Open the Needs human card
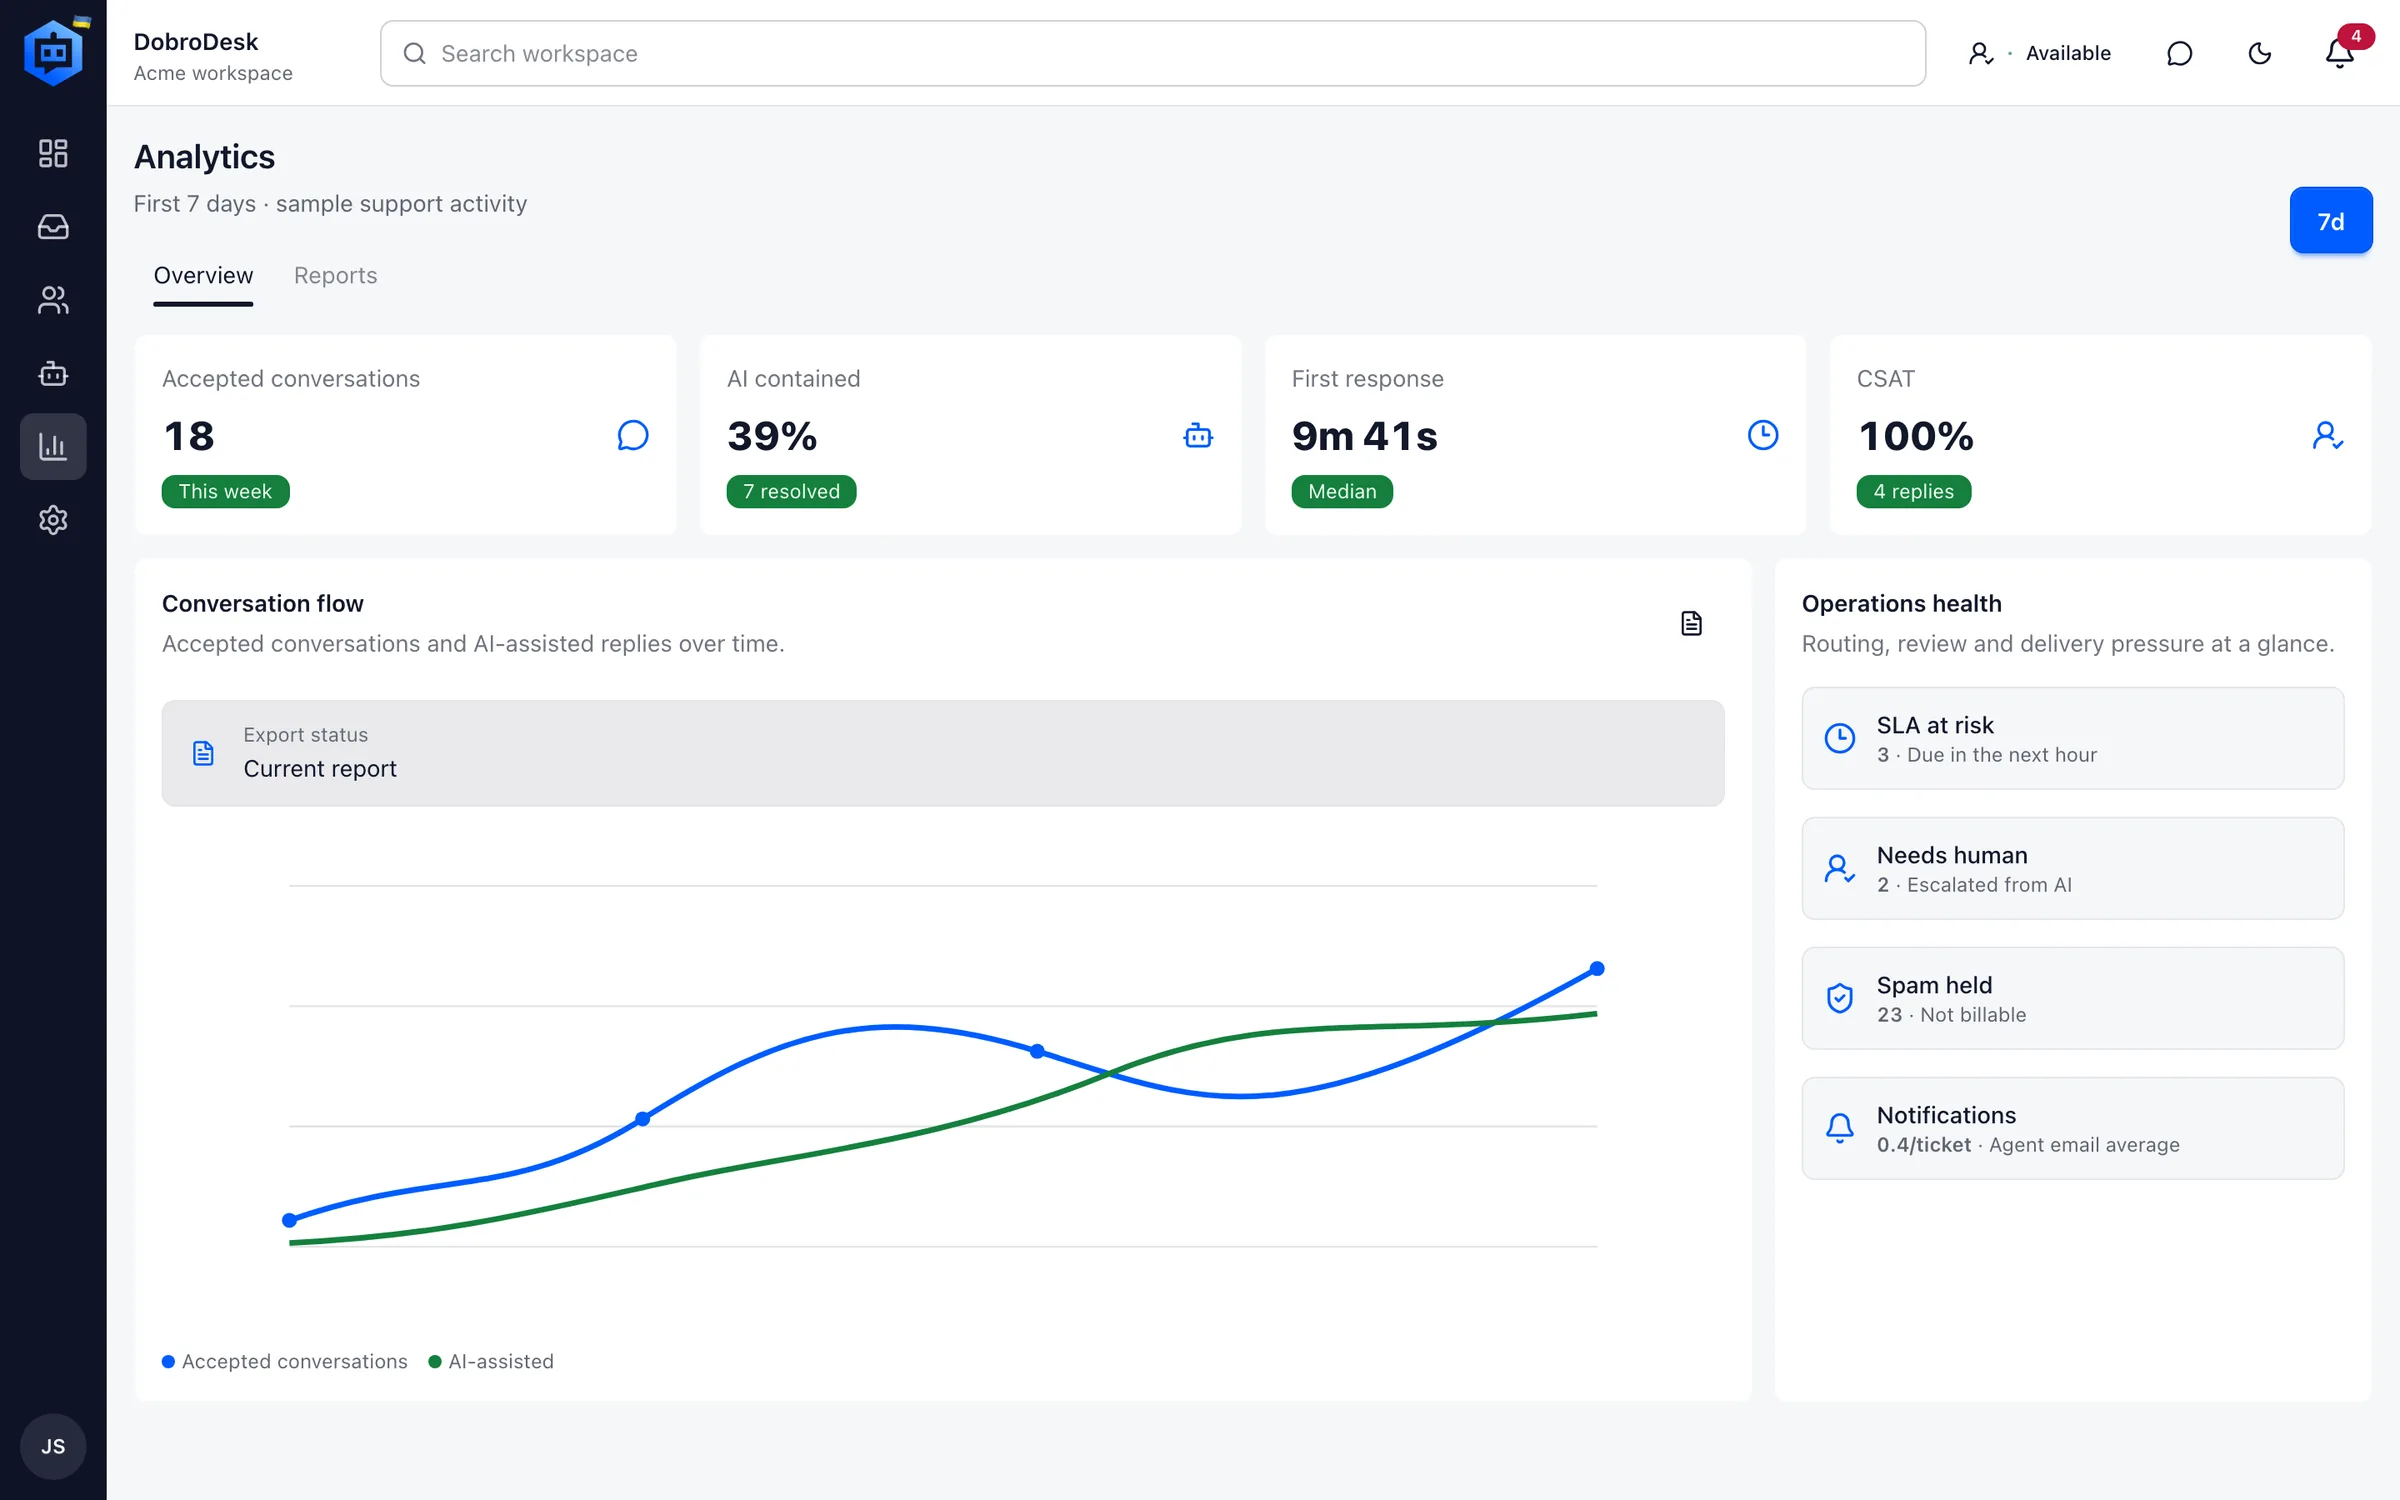The image size is (2400, 1500). click(2073, 868)
